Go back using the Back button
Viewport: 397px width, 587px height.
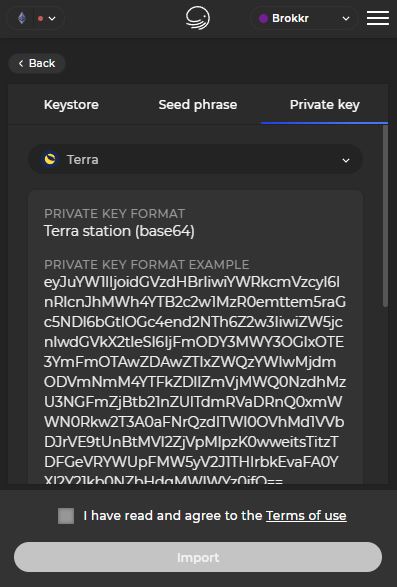pyautogui.click(x=37, y=63)
